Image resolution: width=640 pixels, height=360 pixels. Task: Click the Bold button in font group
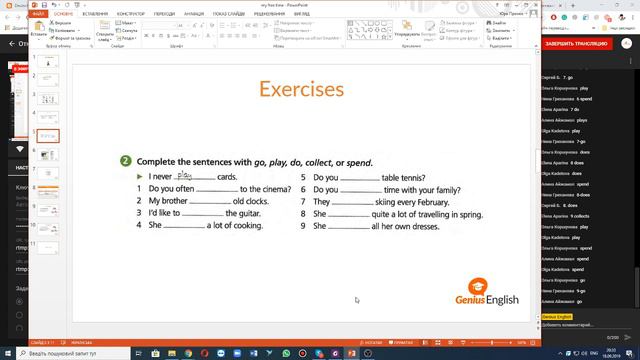(146, 36)
